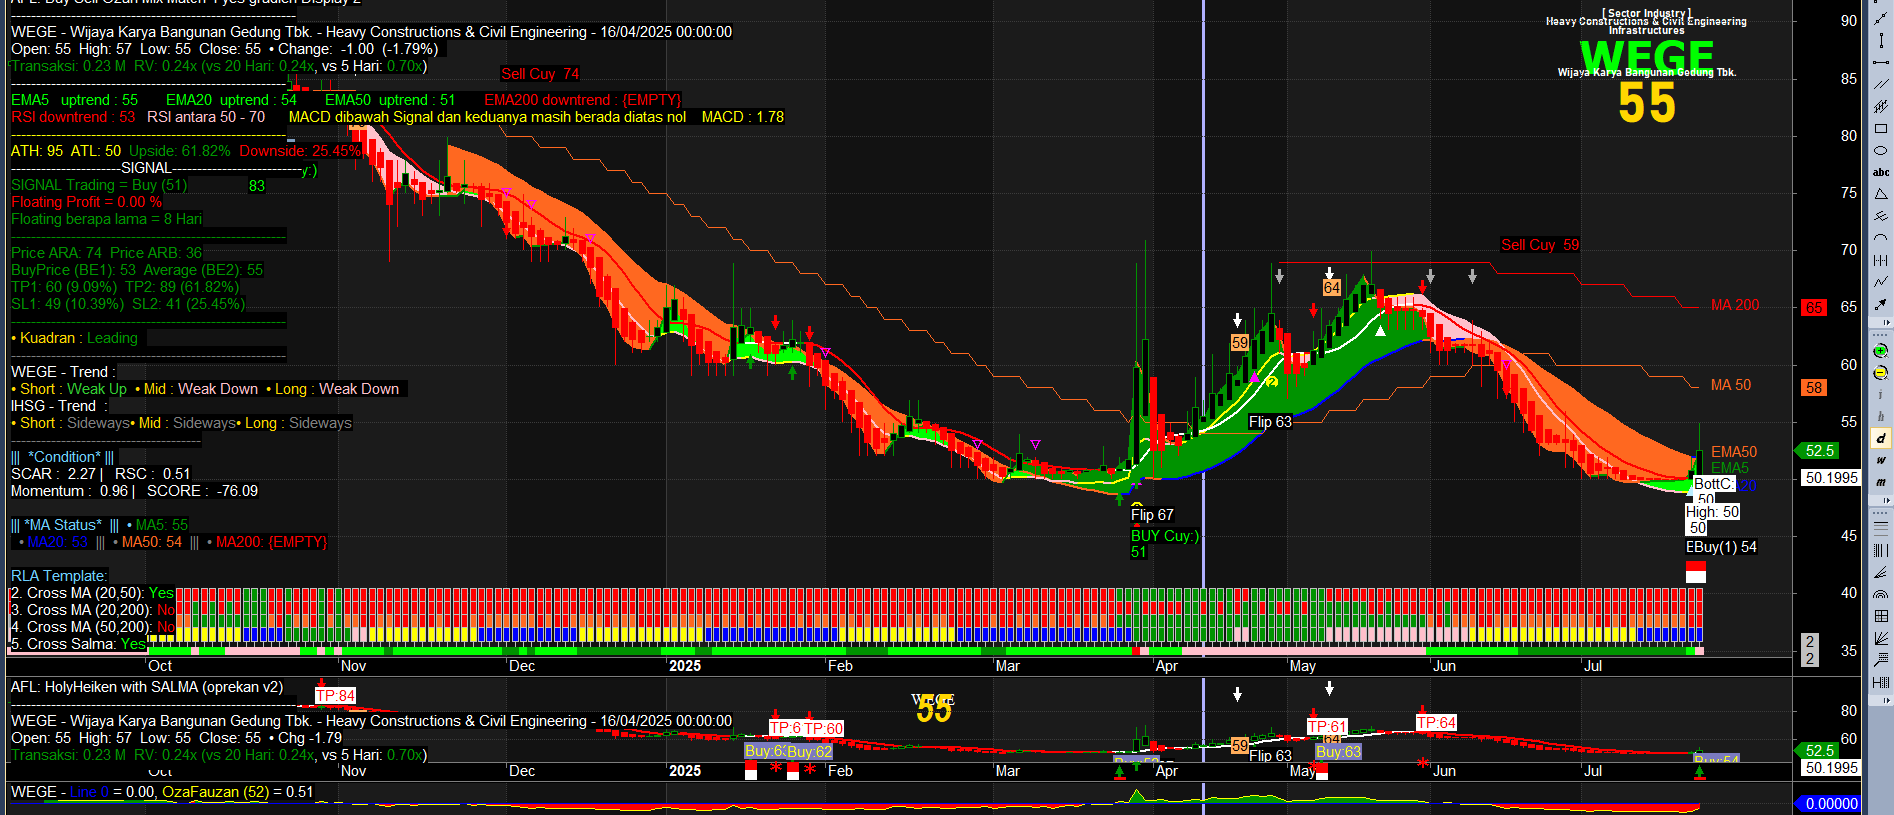Switch chart to weekly 'w' interval

coord(1881,460)
